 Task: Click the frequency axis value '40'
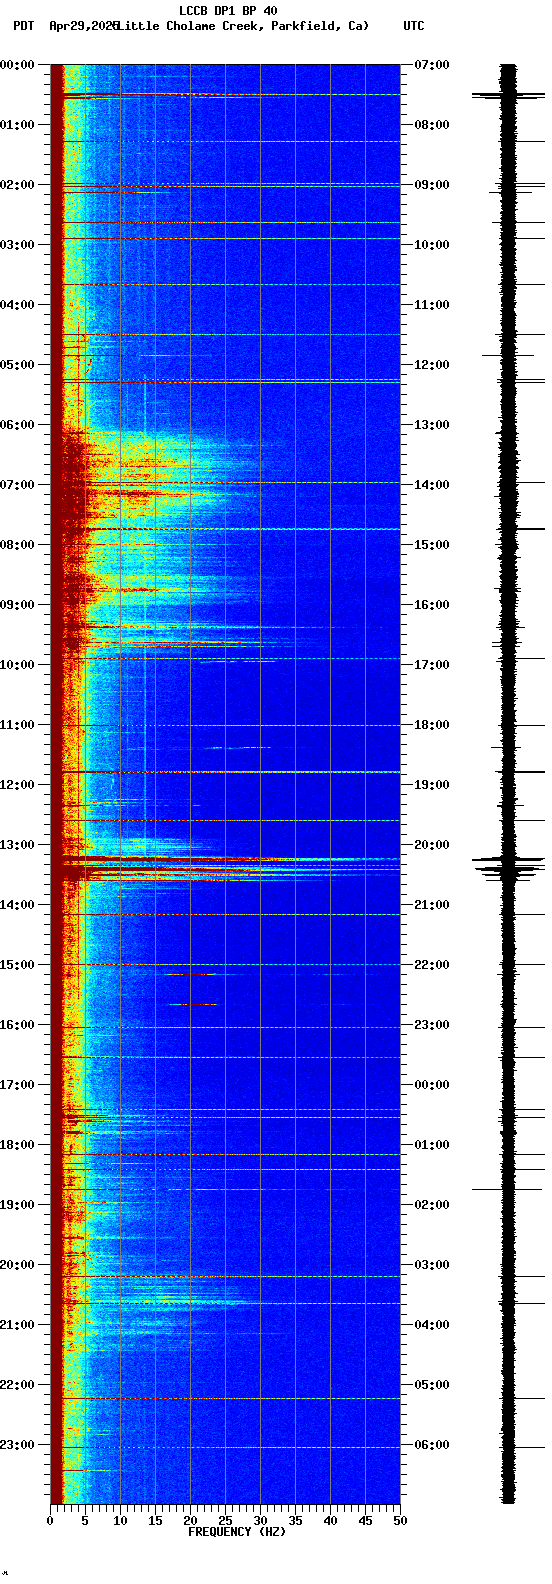tap(330, 1521)
